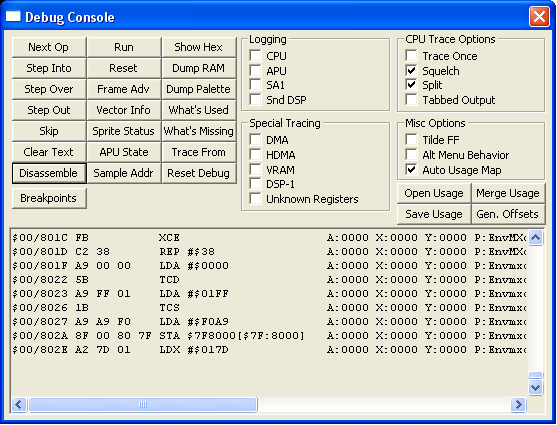This screenshot has height=425, width=557.
Task: Open the Breakpoints dialog
Action: coord(49,198)
